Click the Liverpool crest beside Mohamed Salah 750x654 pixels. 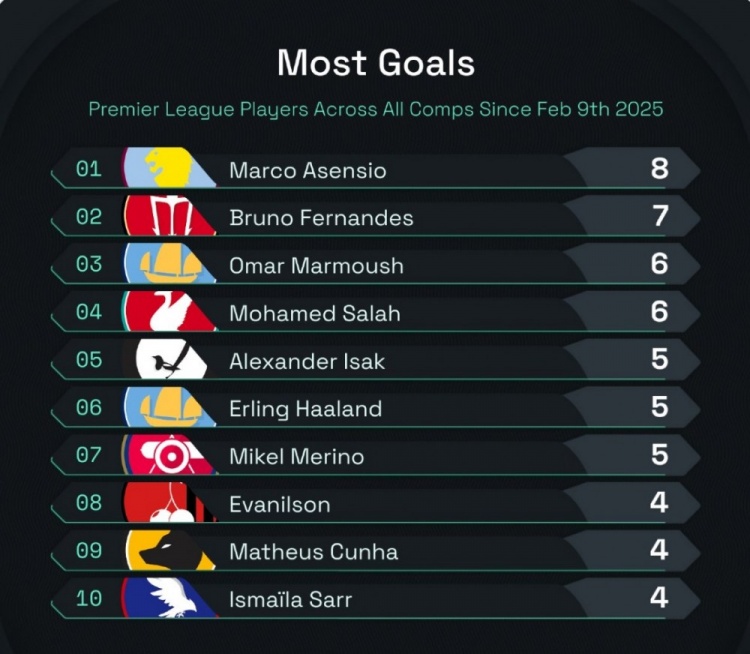168,312
